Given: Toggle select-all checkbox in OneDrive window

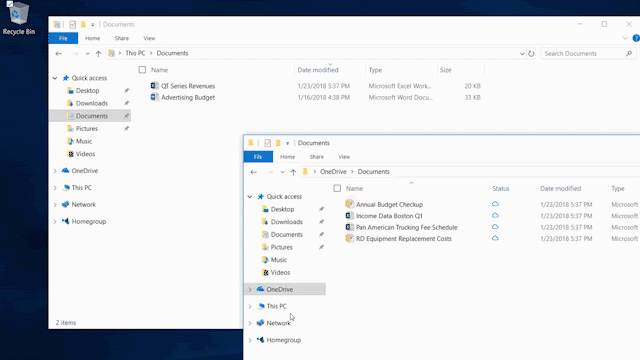Looking at the screenshot, I should (337, 188).
